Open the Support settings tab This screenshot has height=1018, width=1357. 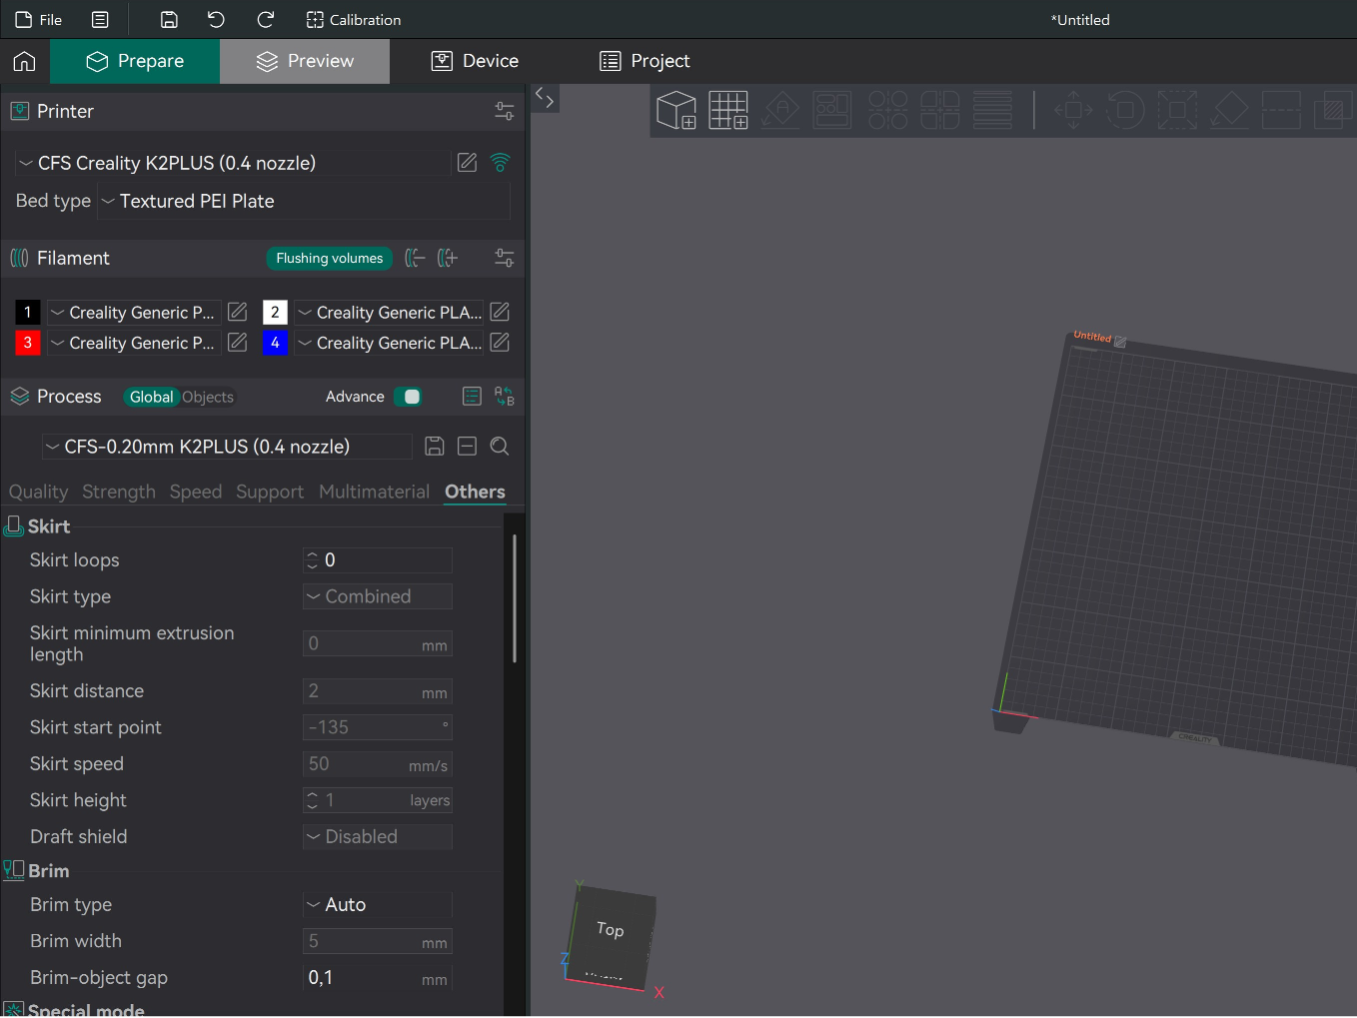[x=270, y=492]
